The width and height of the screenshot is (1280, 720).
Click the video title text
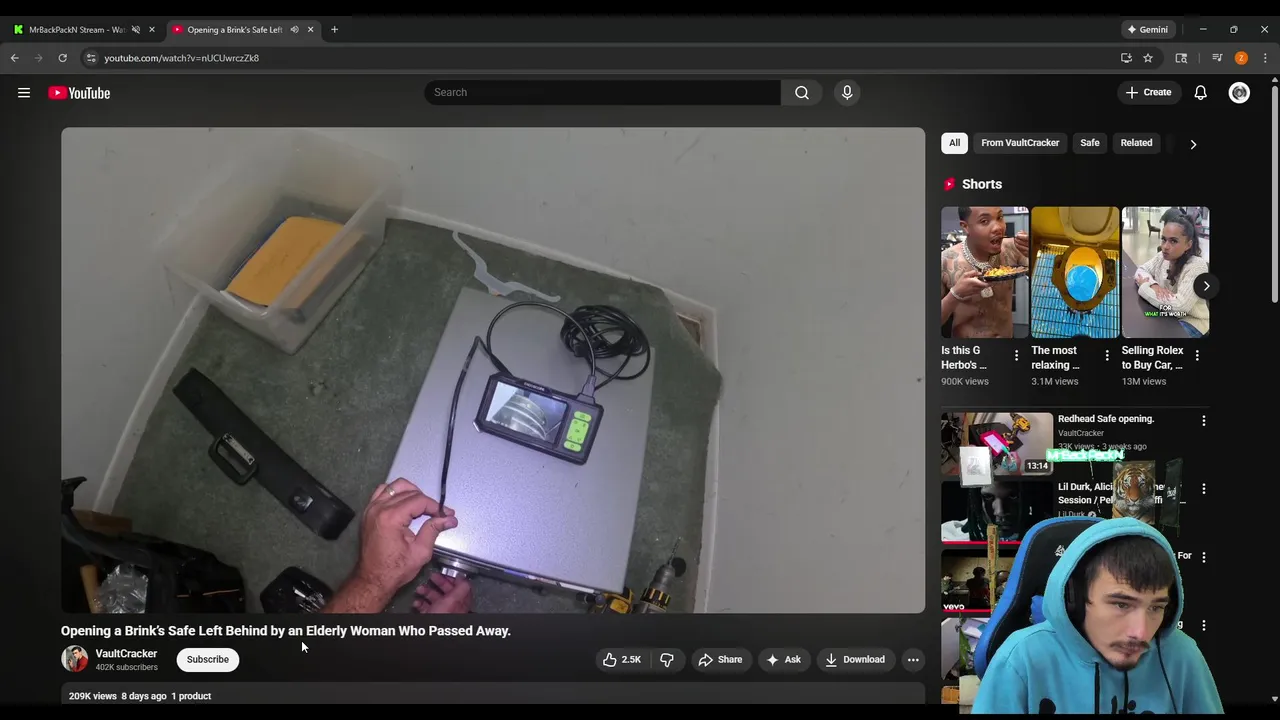286,631
